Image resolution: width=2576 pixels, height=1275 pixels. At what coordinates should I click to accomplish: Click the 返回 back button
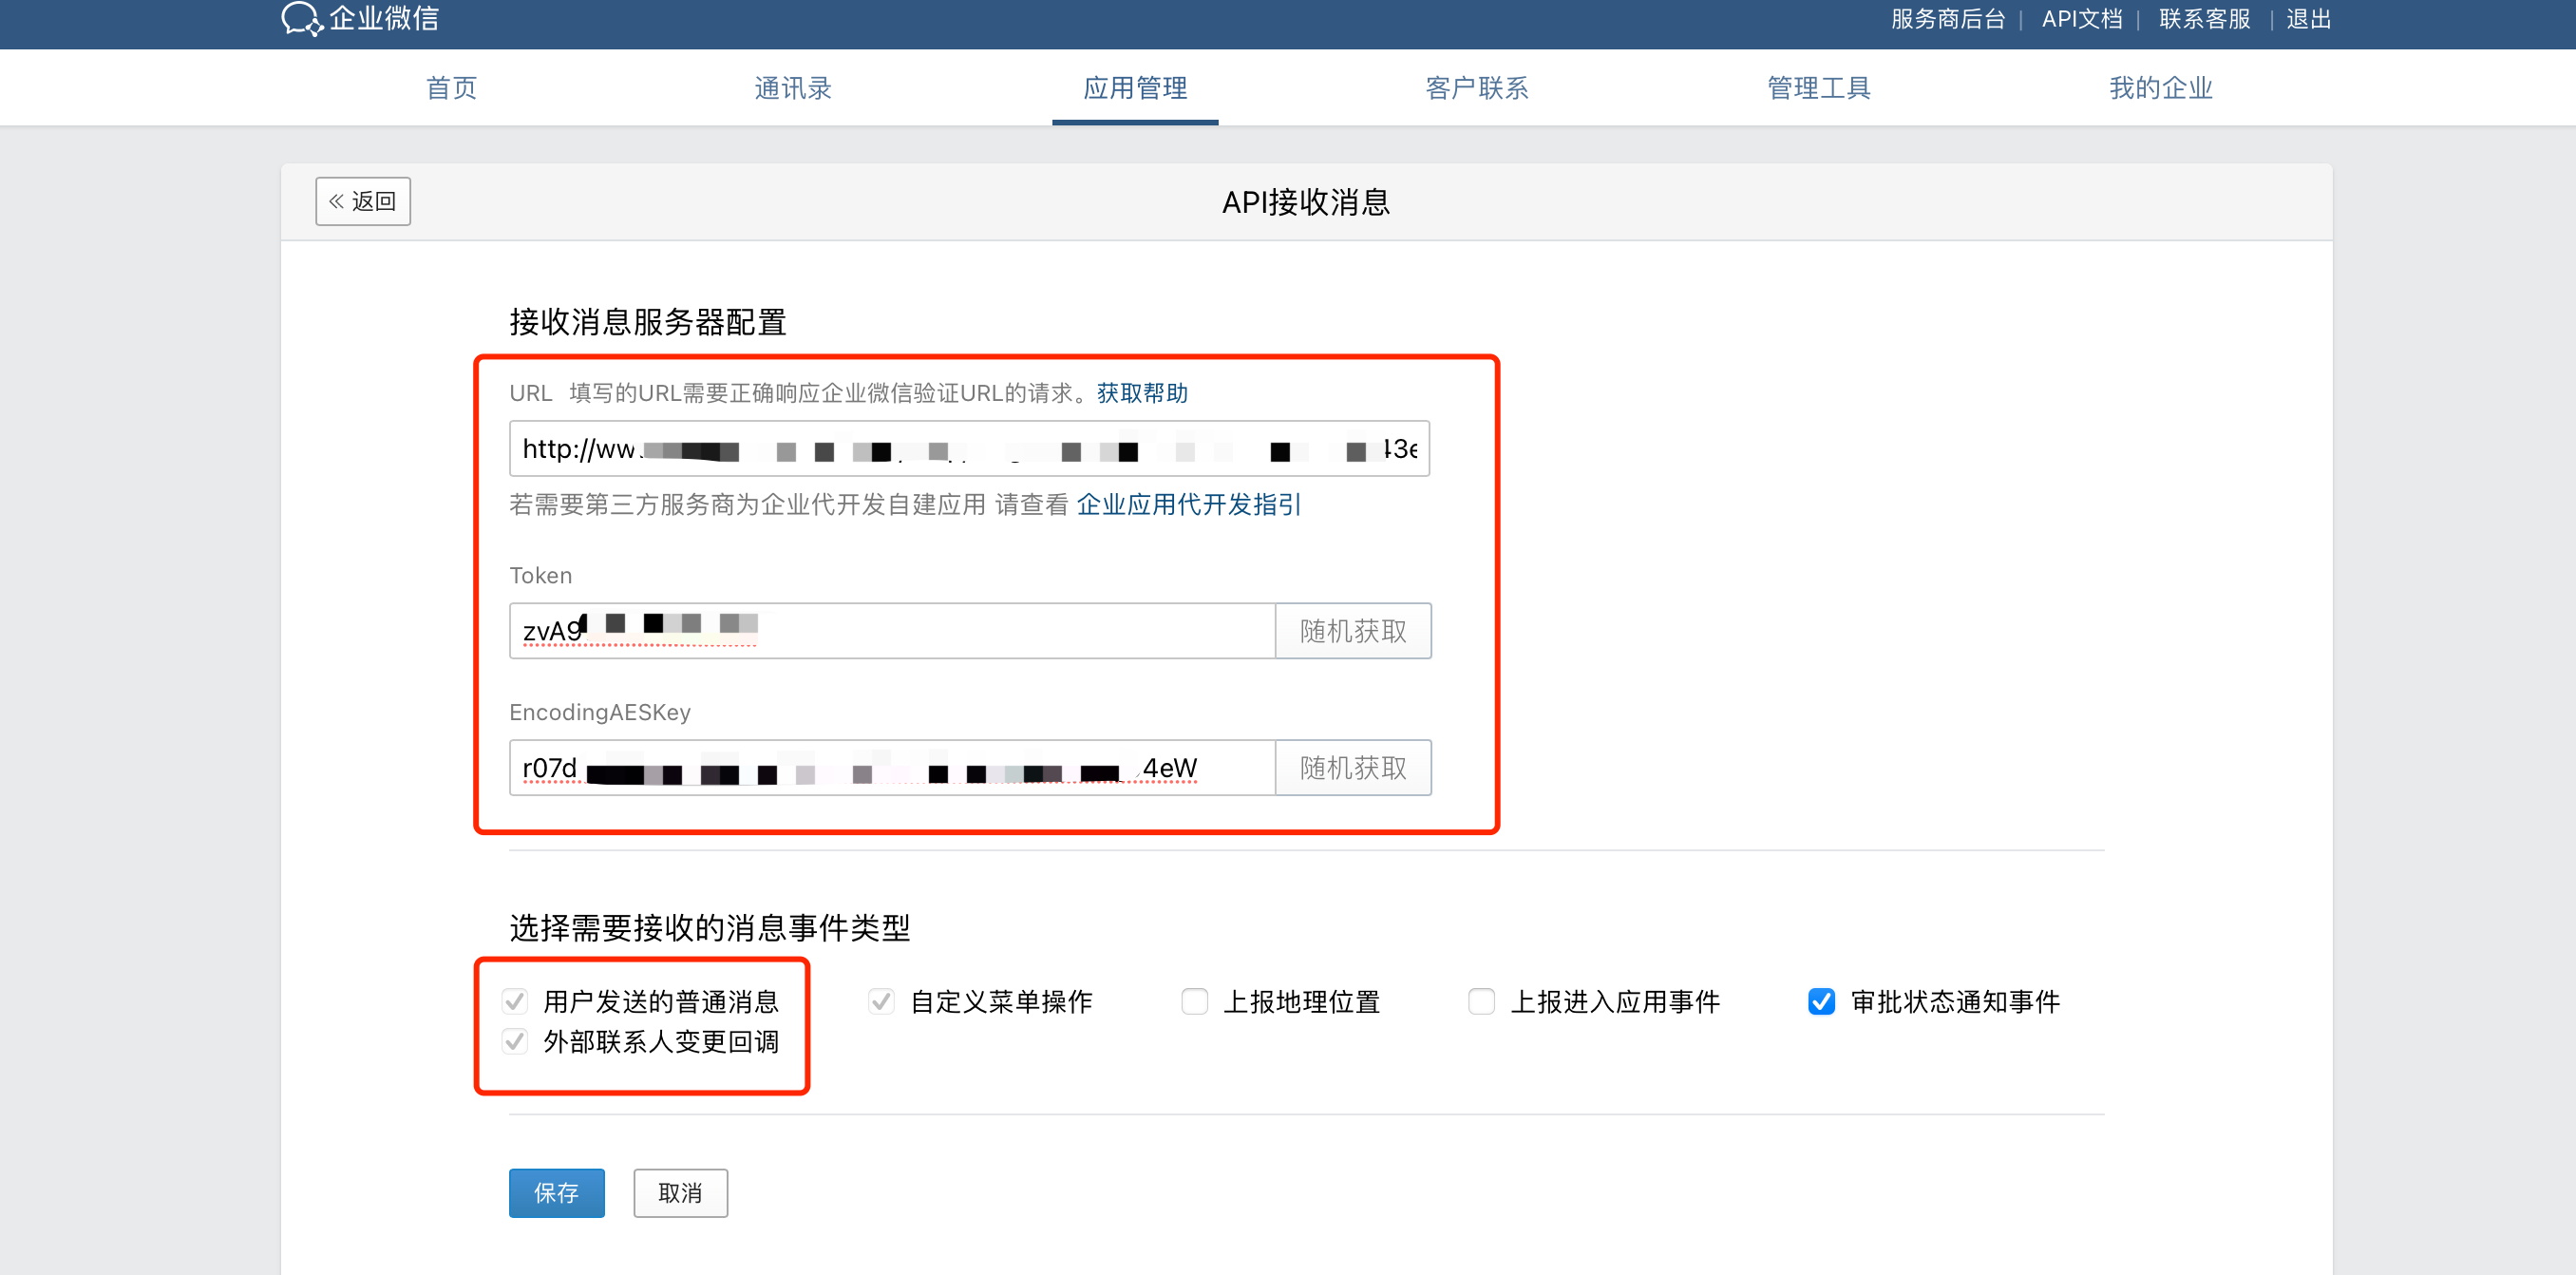(x=363, y=201)
